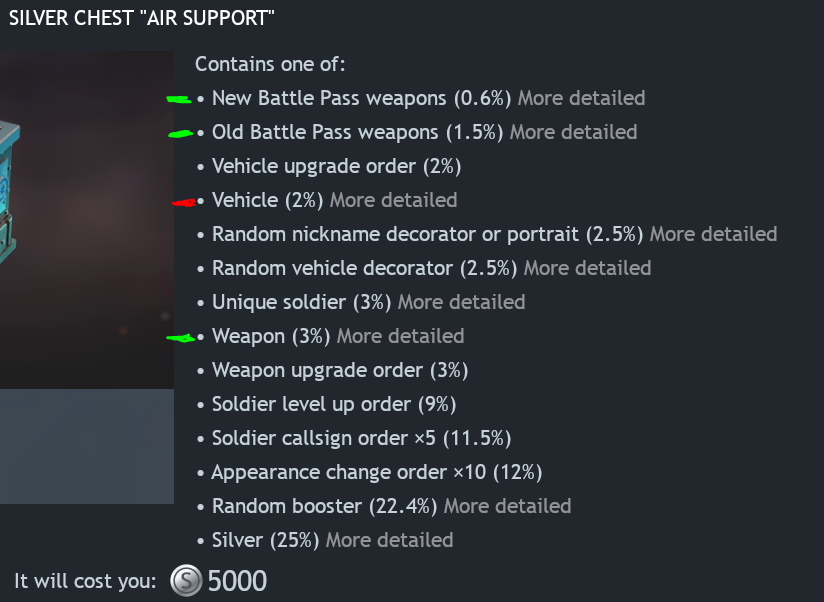
Task: Click the green mark beside Weapon (3%)
Action: pos(181,339)
